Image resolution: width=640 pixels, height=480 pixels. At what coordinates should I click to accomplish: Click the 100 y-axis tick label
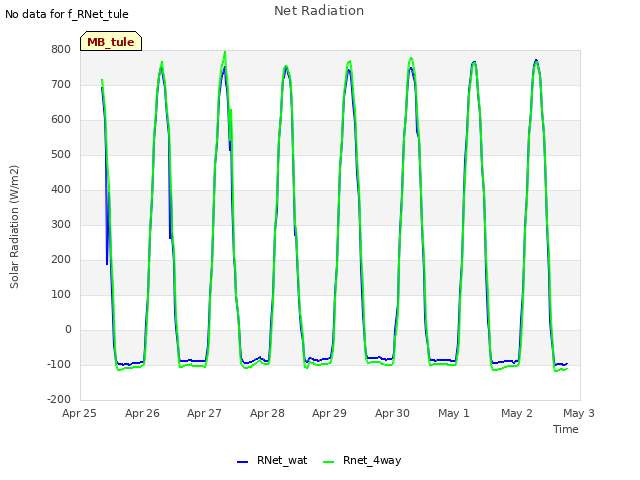(x=61, y=295)
